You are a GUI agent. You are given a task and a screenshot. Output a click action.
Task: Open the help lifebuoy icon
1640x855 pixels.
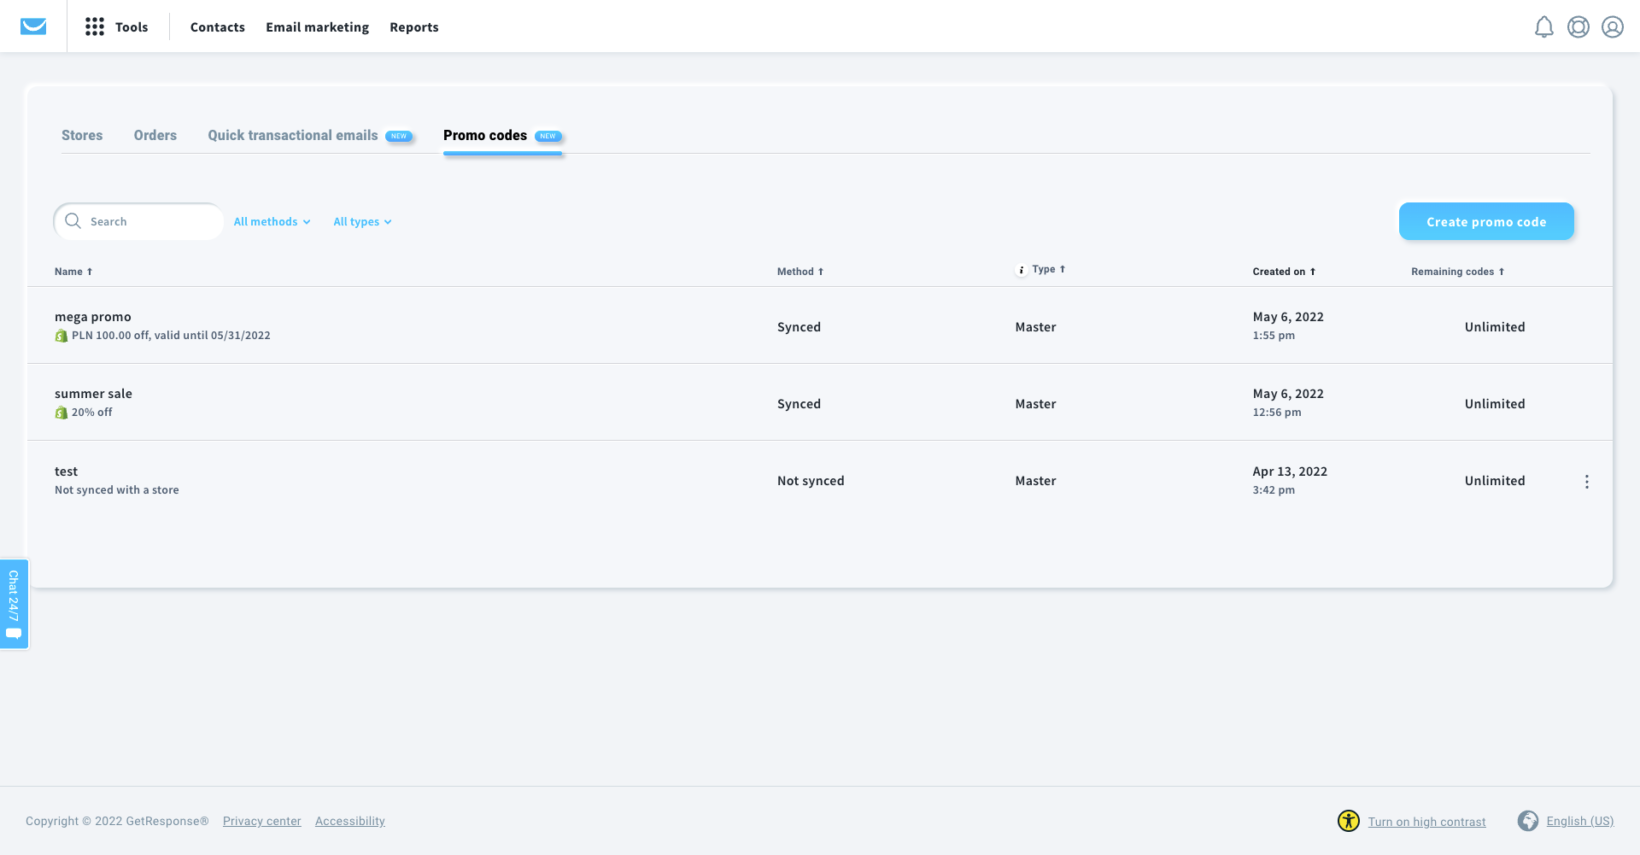point(1578,27)
